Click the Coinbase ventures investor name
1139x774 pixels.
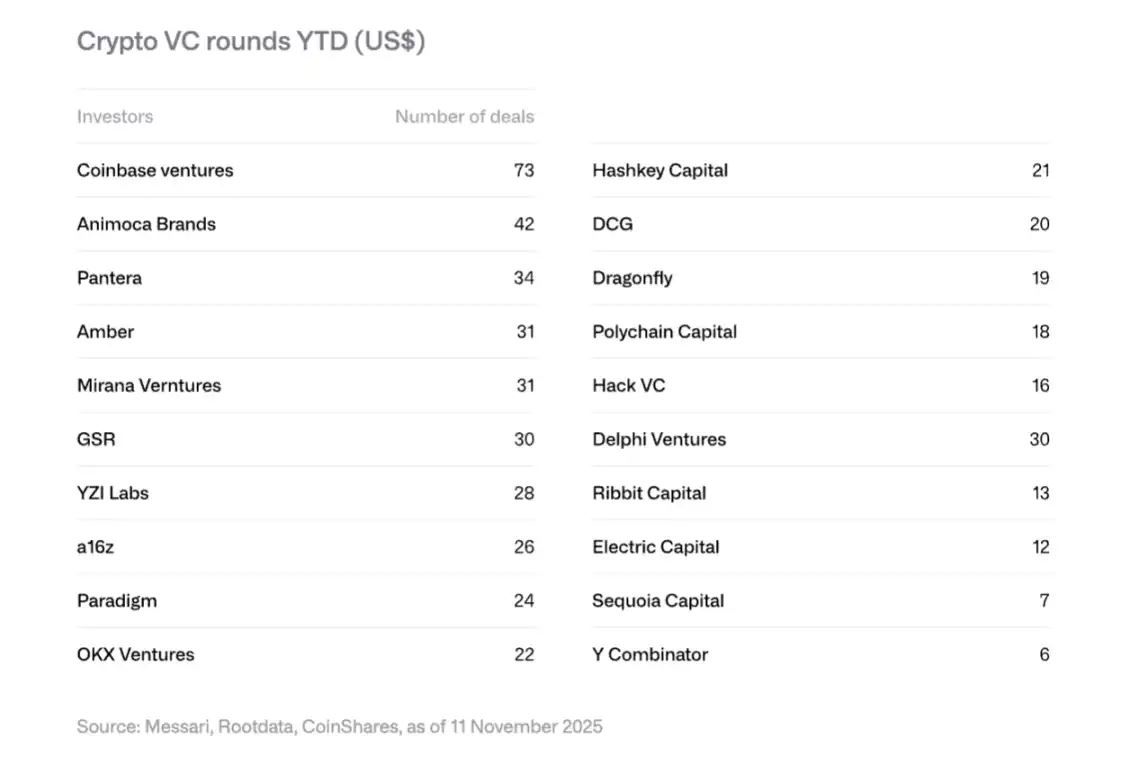point(155,171)
